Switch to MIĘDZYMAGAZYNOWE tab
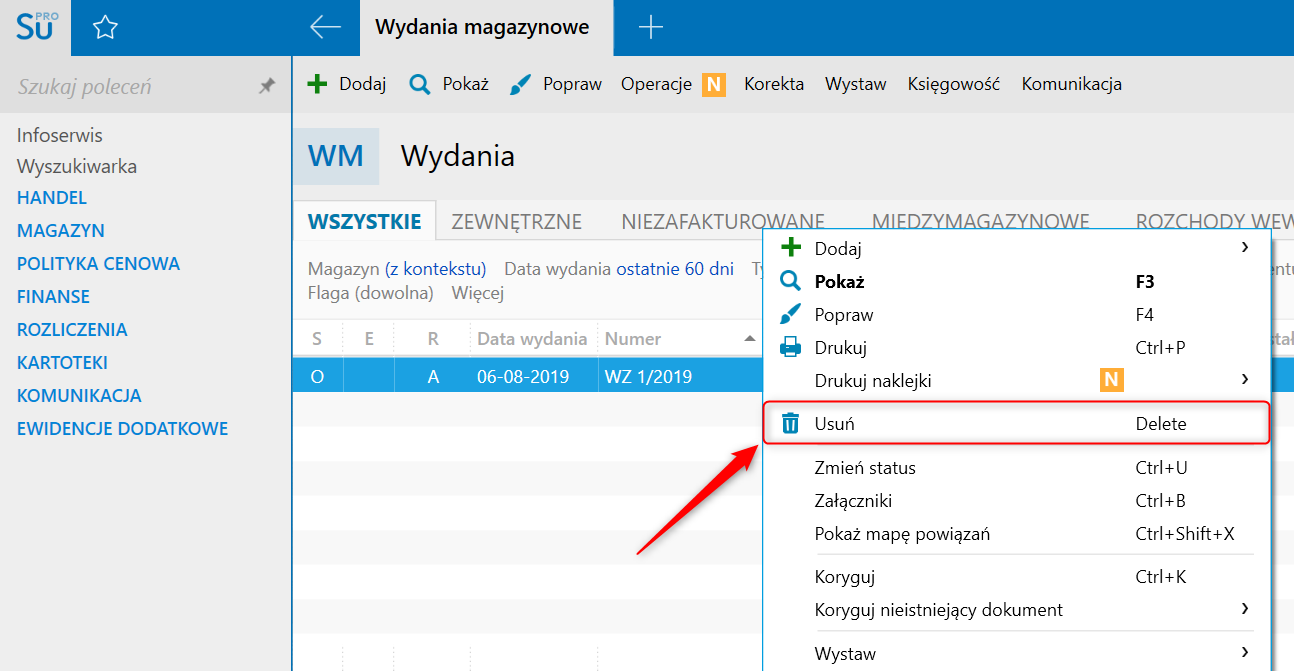Image resolution: width=1294 pixels, height=671 pixels. point(980,221)
